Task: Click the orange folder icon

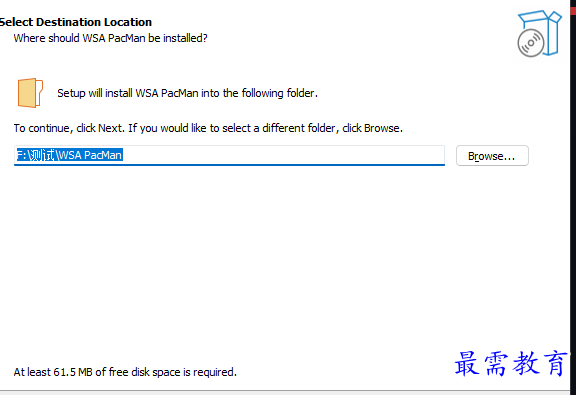Action: click(30, 93)
